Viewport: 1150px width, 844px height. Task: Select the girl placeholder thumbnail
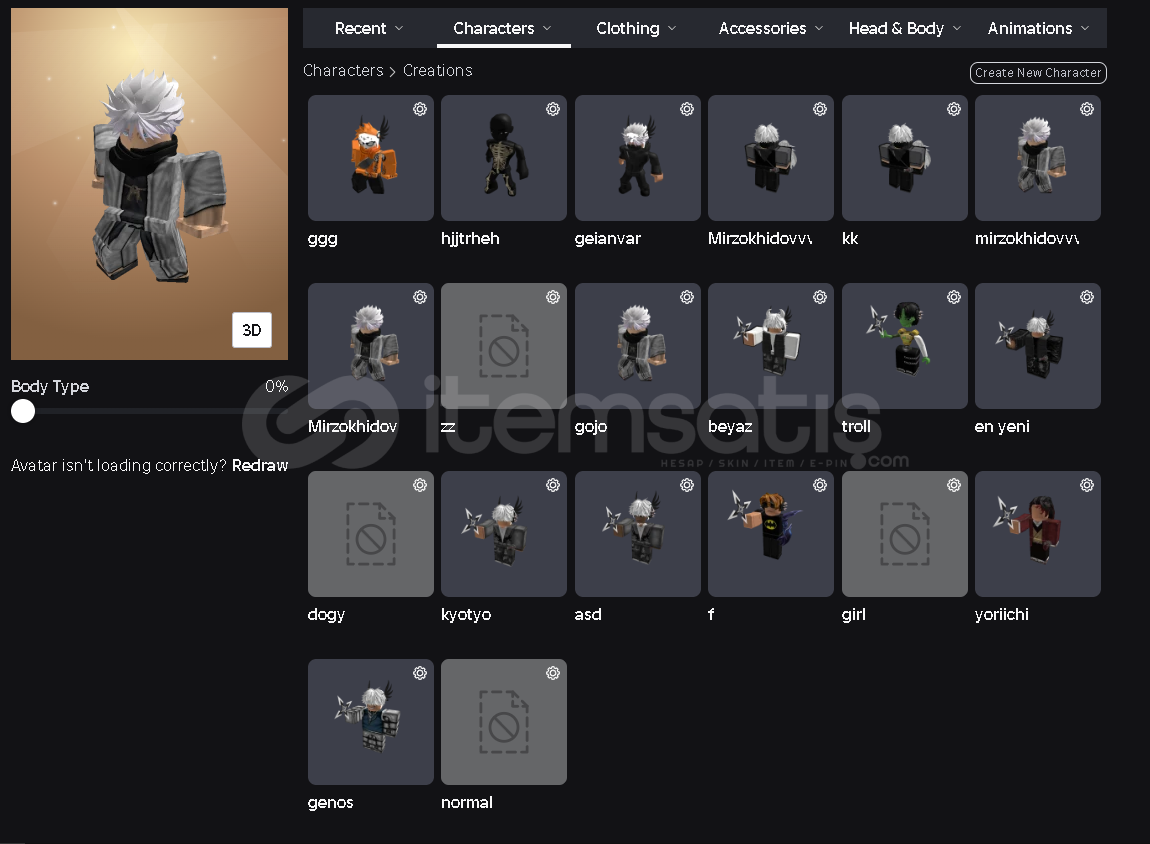(x=904, y=534)
